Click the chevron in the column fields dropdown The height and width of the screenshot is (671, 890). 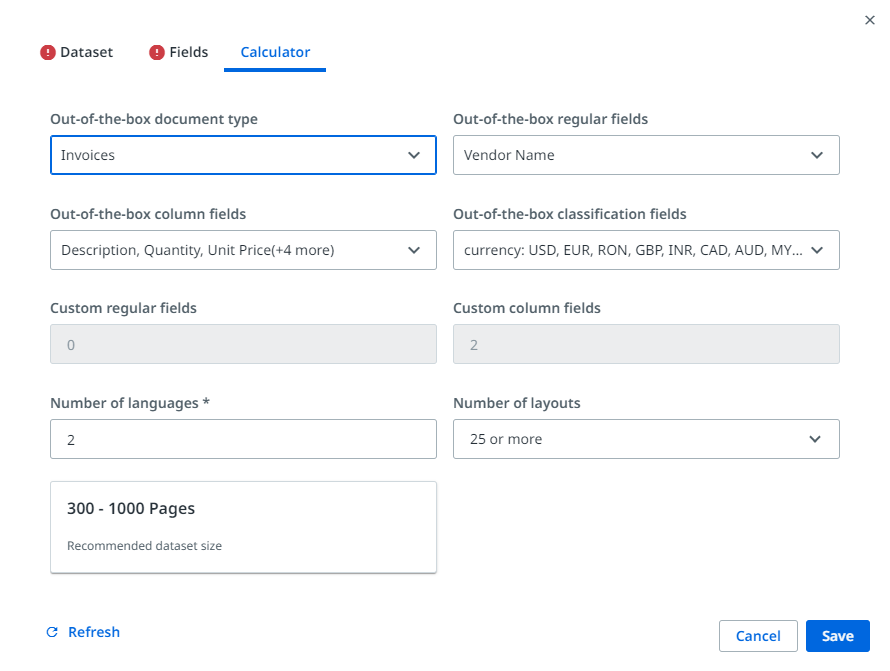click(414, 250)
